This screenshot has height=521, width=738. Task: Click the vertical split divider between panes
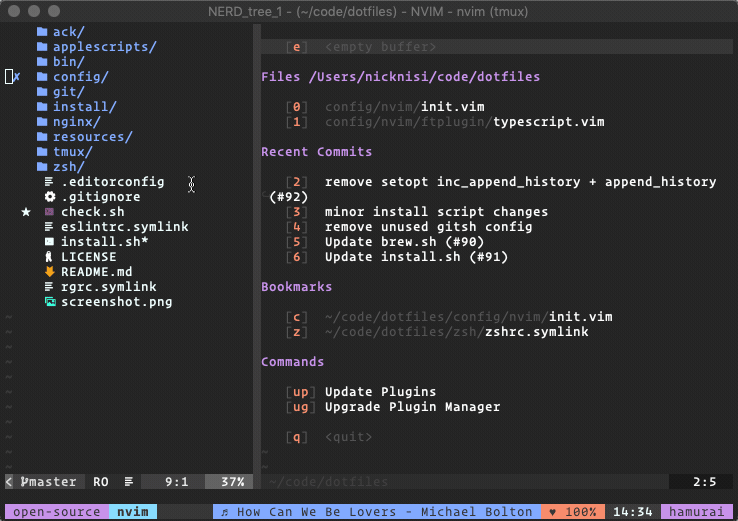coord(257,249)
